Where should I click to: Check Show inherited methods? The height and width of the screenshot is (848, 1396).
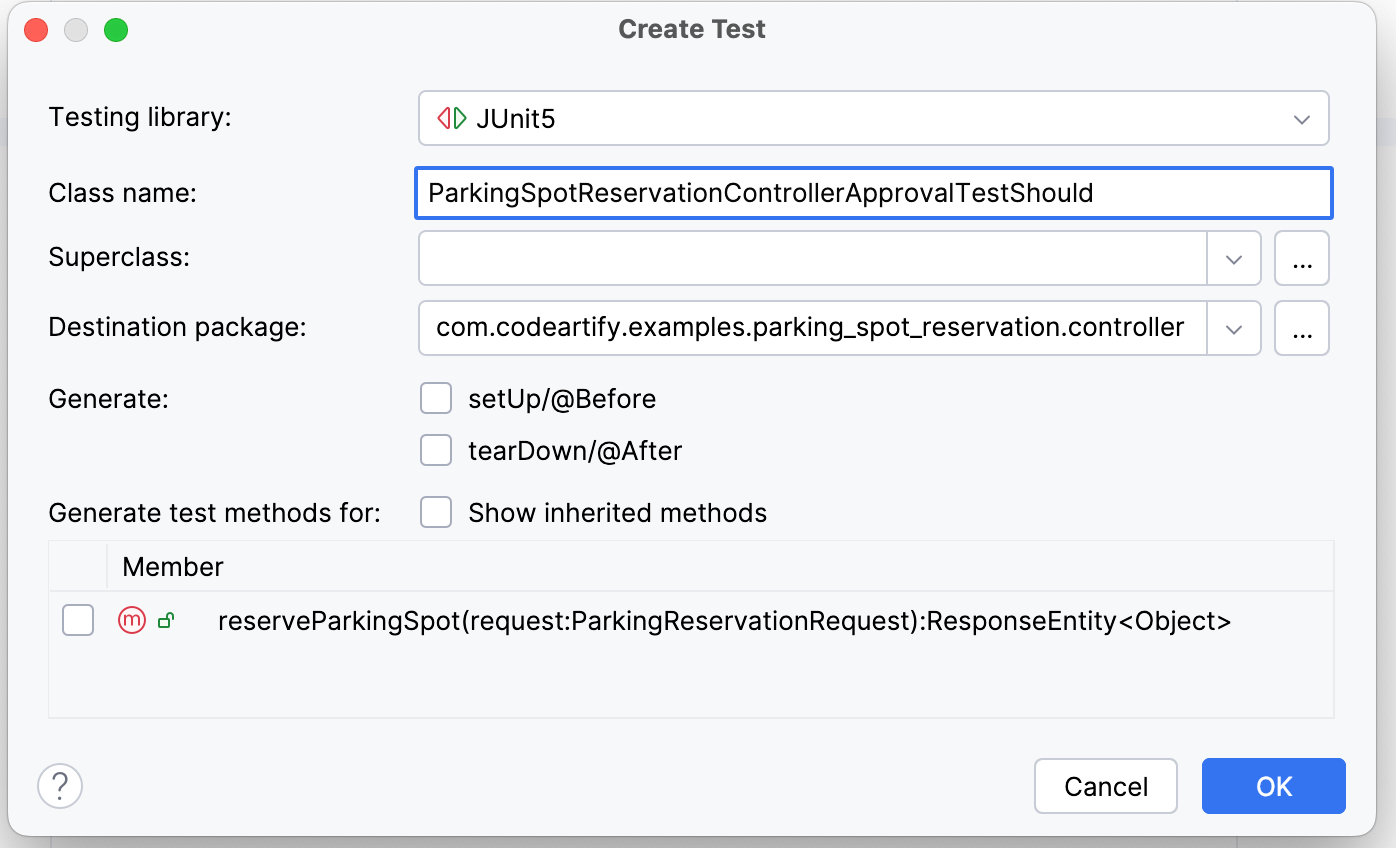point(436,513)
